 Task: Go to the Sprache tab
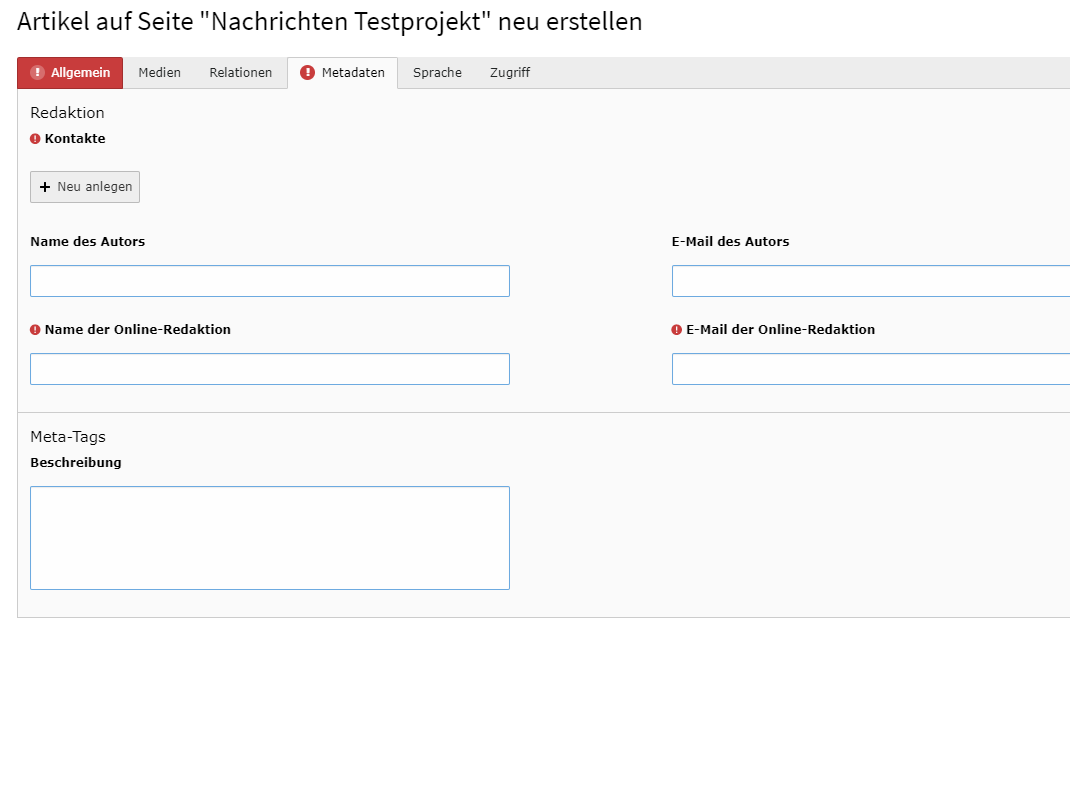[437, 73]
